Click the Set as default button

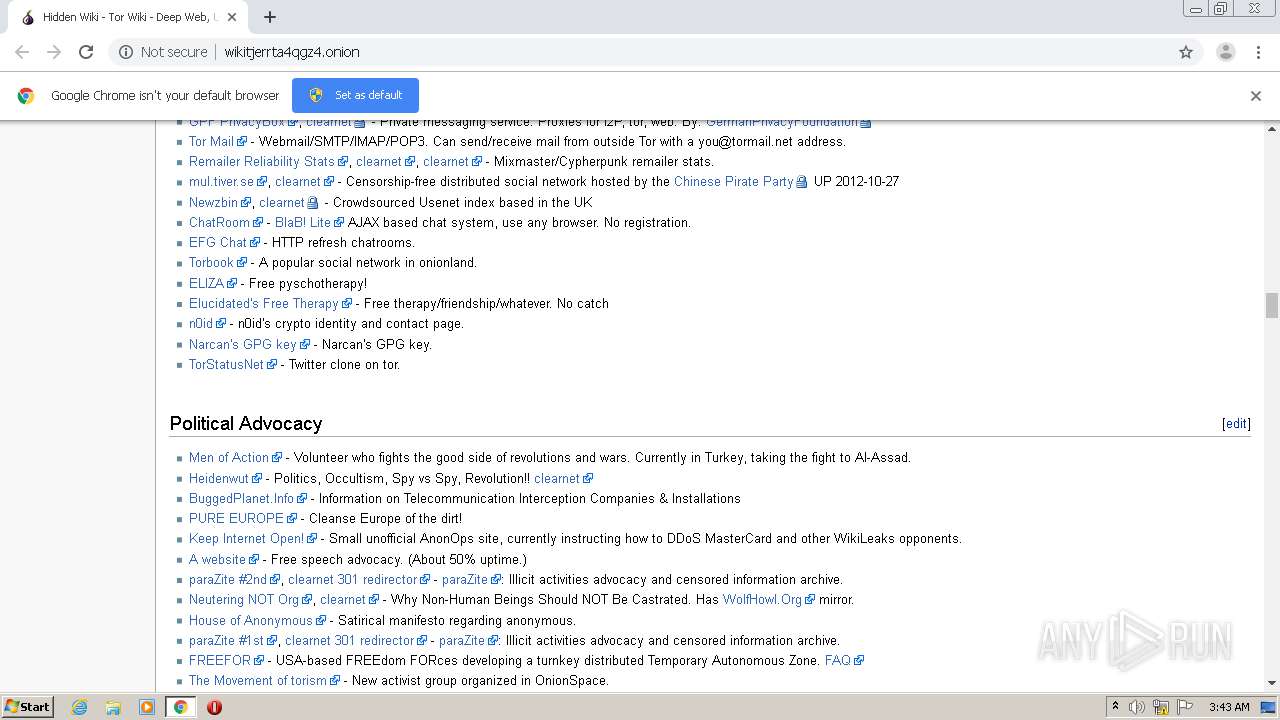coord(355,95)
